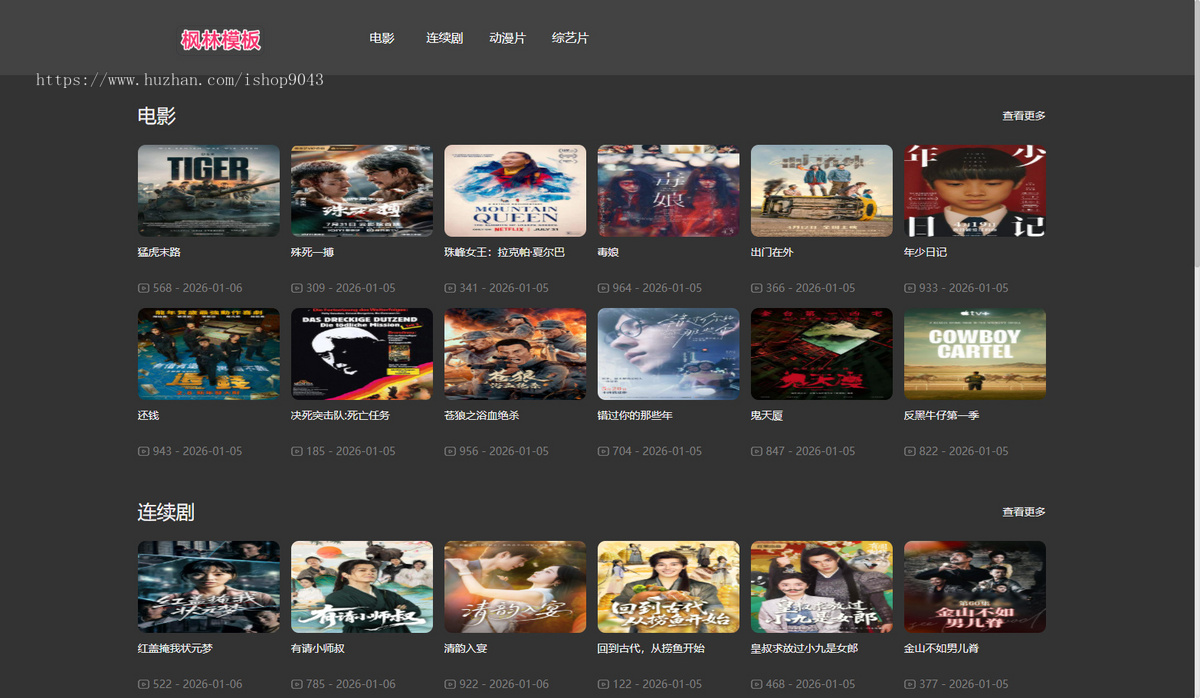The height and width of the screenshot is (698, 1200).
Task: Click the title 反黑牛仔第一季
Action: (941, 415)
